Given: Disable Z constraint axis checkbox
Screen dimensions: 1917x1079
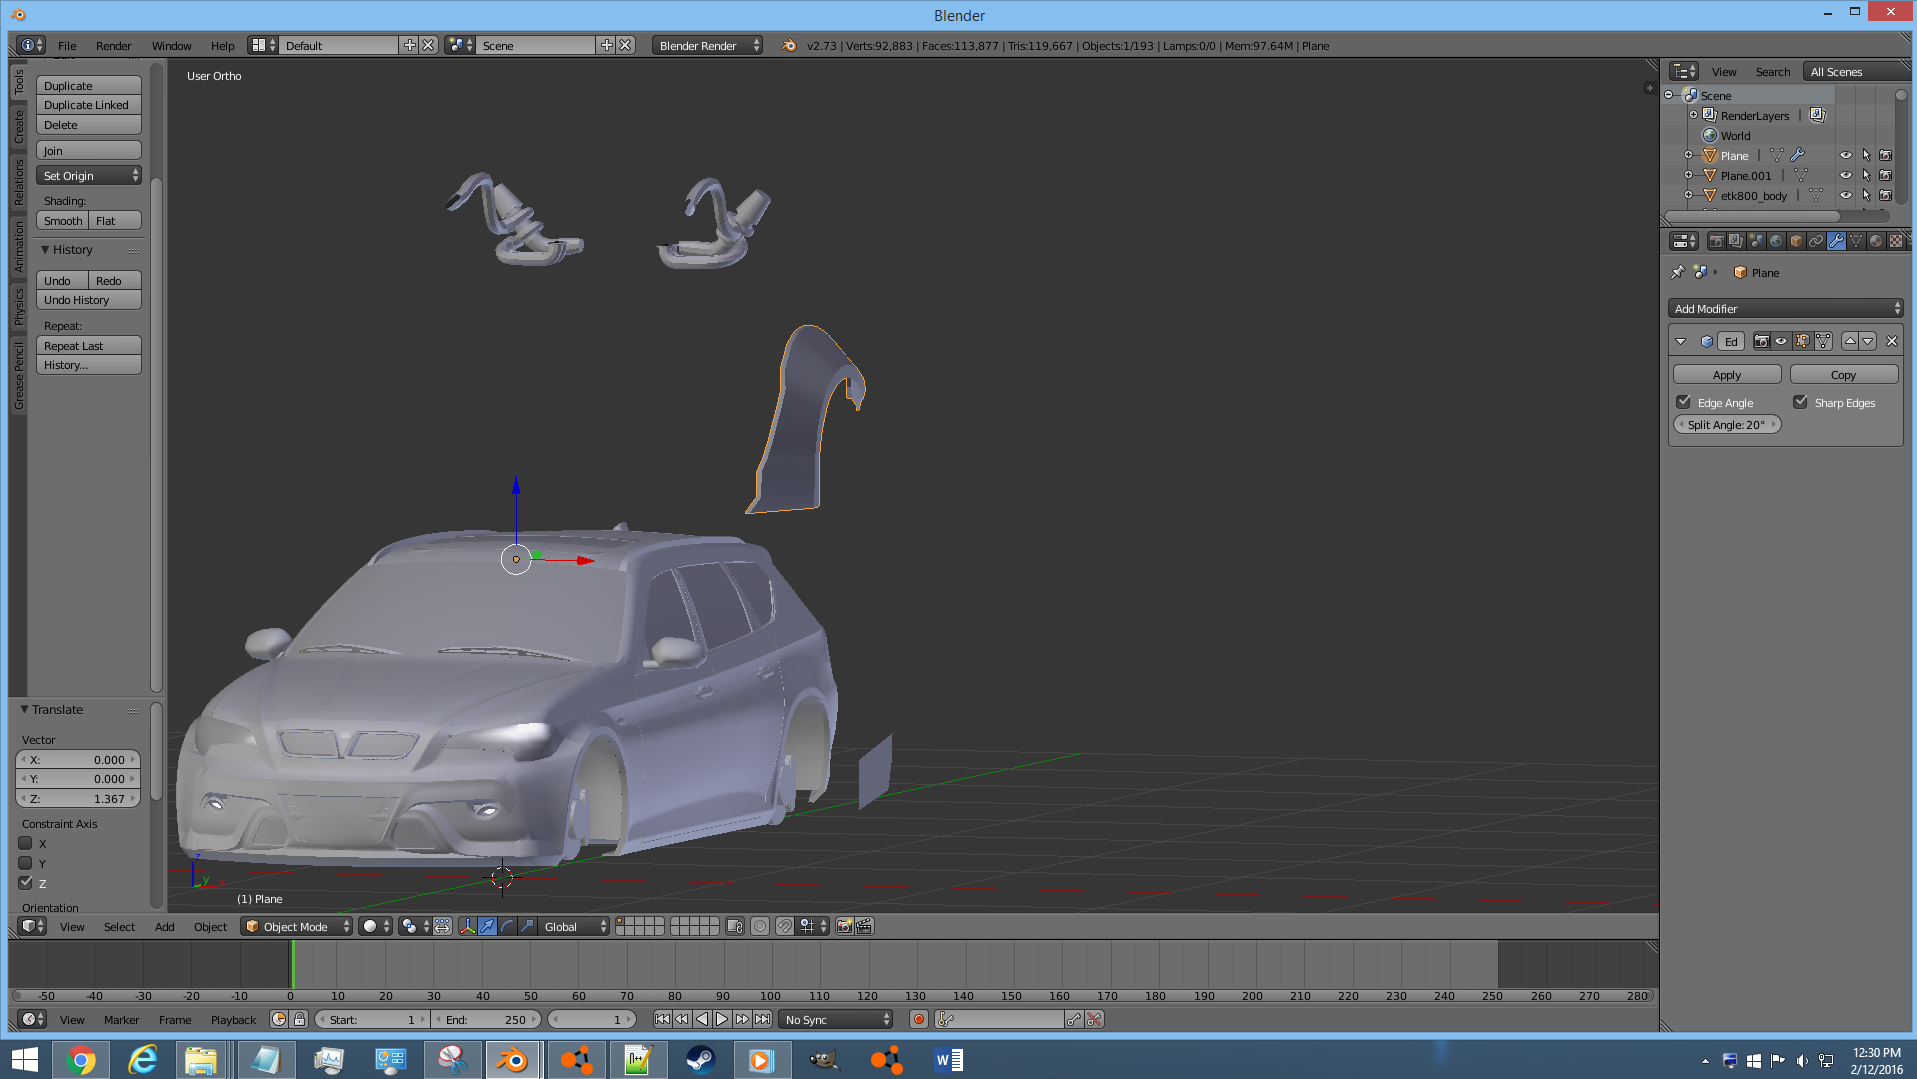Looking at the screenshot, I should [26, 883].
